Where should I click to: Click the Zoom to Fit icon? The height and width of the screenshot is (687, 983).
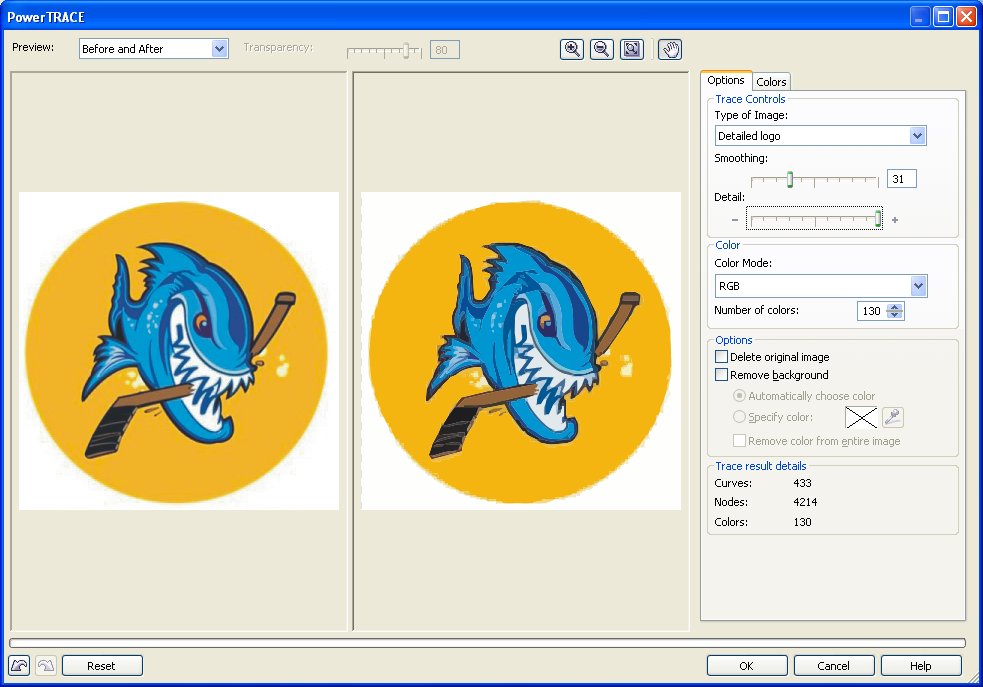[632, 50]
